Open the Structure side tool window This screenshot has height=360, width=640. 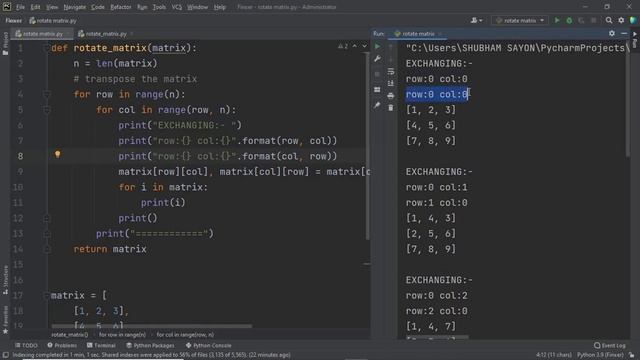click(5, 280)
